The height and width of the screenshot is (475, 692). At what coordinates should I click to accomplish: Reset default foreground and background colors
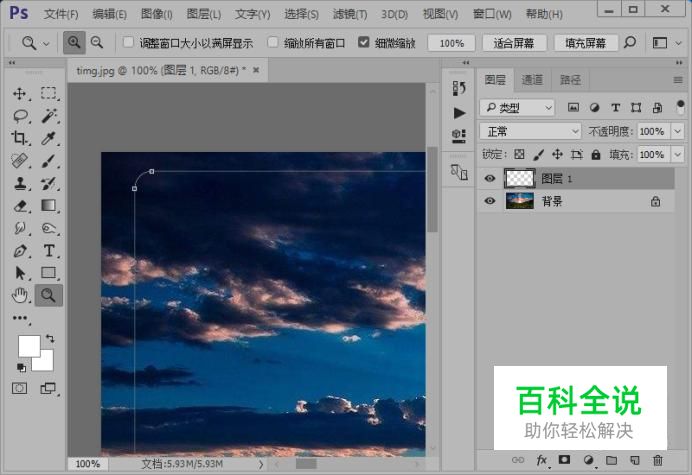pos(21,367)
